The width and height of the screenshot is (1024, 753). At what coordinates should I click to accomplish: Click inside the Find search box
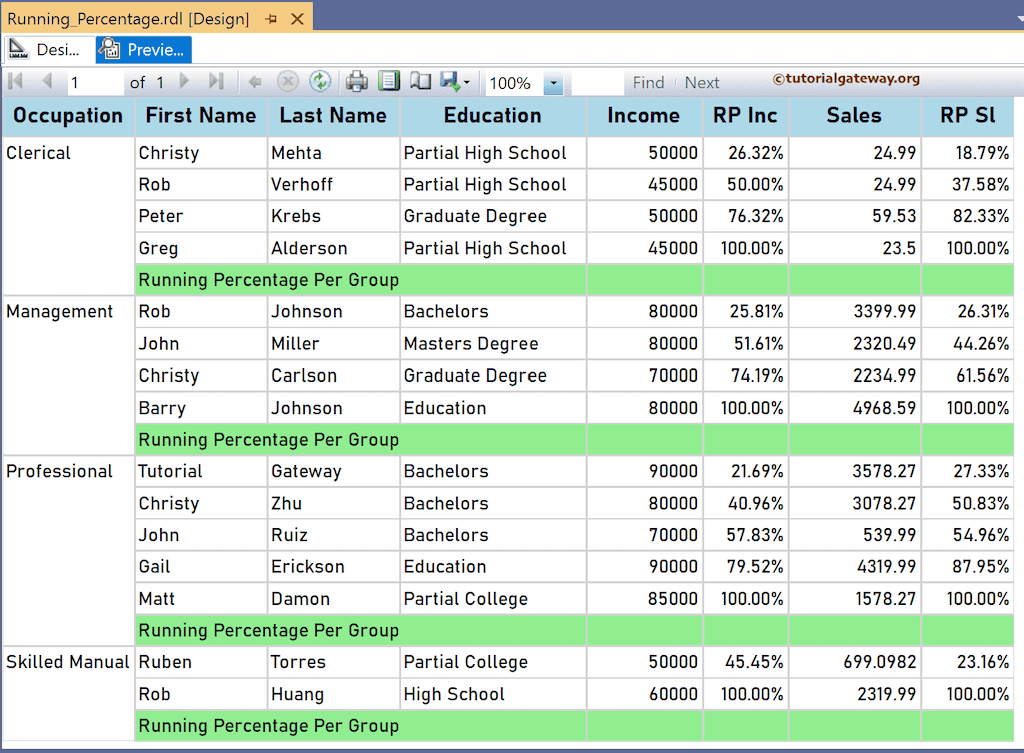point(598,82)
